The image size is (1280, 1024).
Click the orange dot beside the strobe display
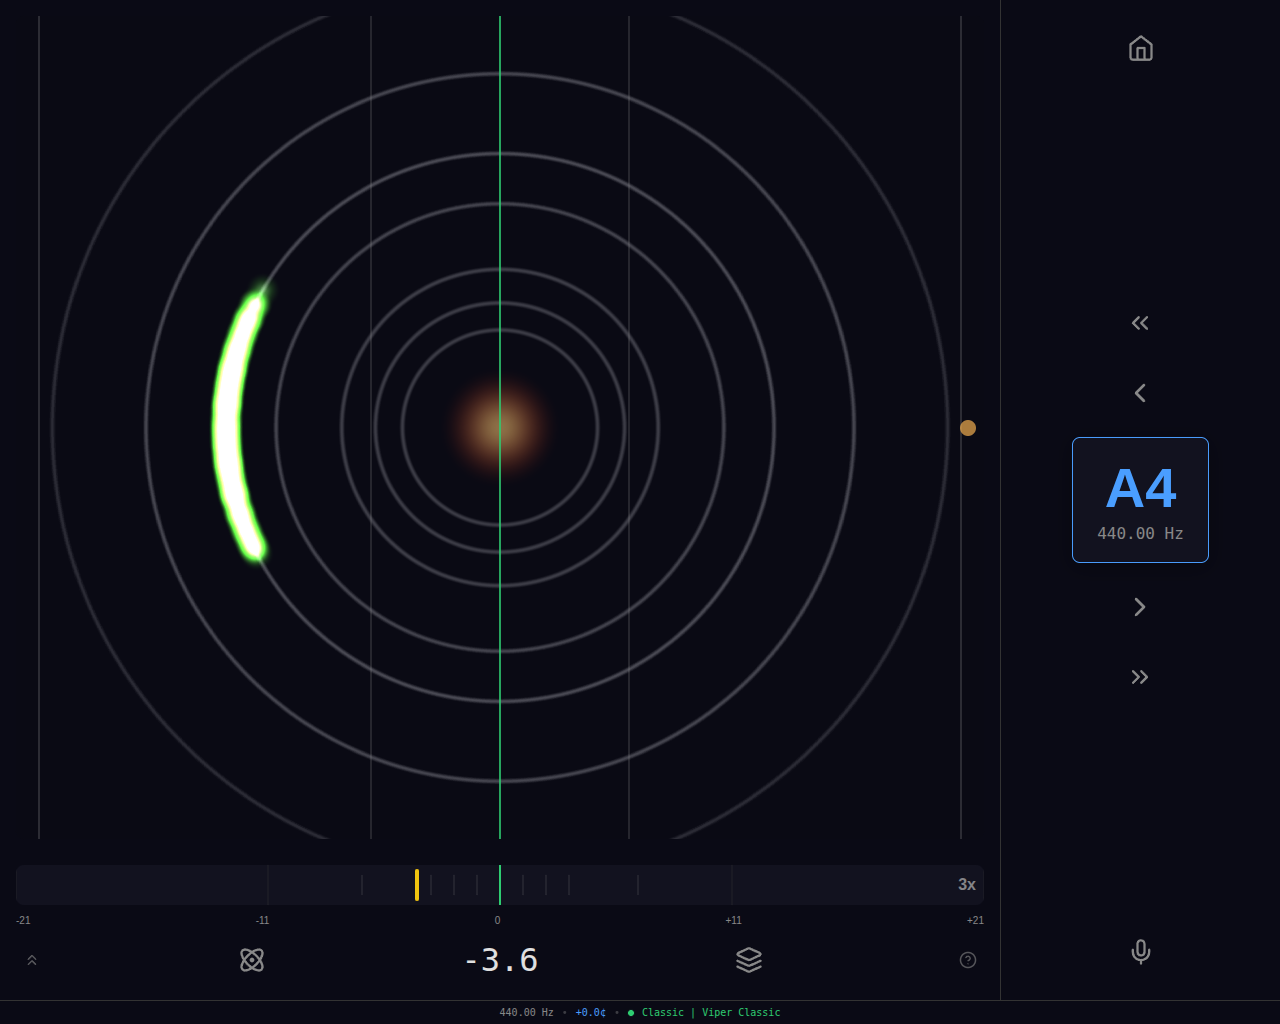(966, 427)
